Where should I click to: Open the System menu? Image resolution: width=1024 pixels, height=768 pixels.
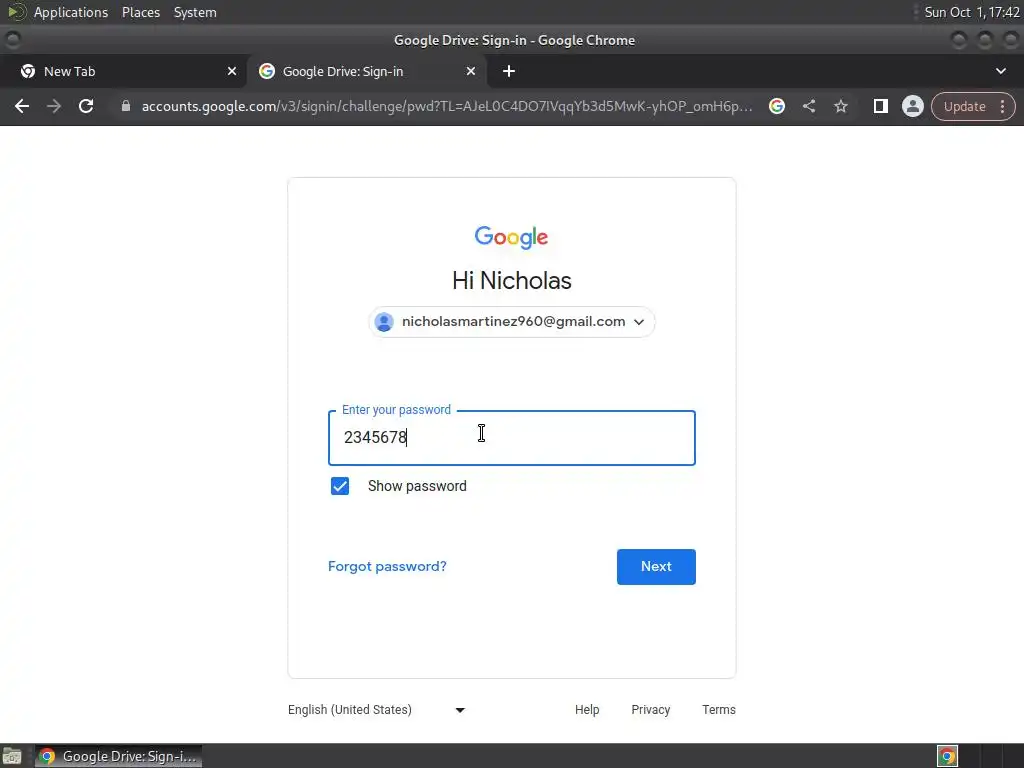[x=195, y=12]
